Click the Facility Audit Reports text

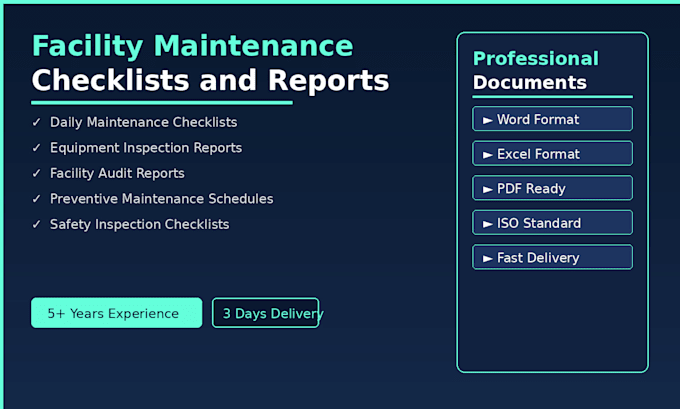[117, 173]
